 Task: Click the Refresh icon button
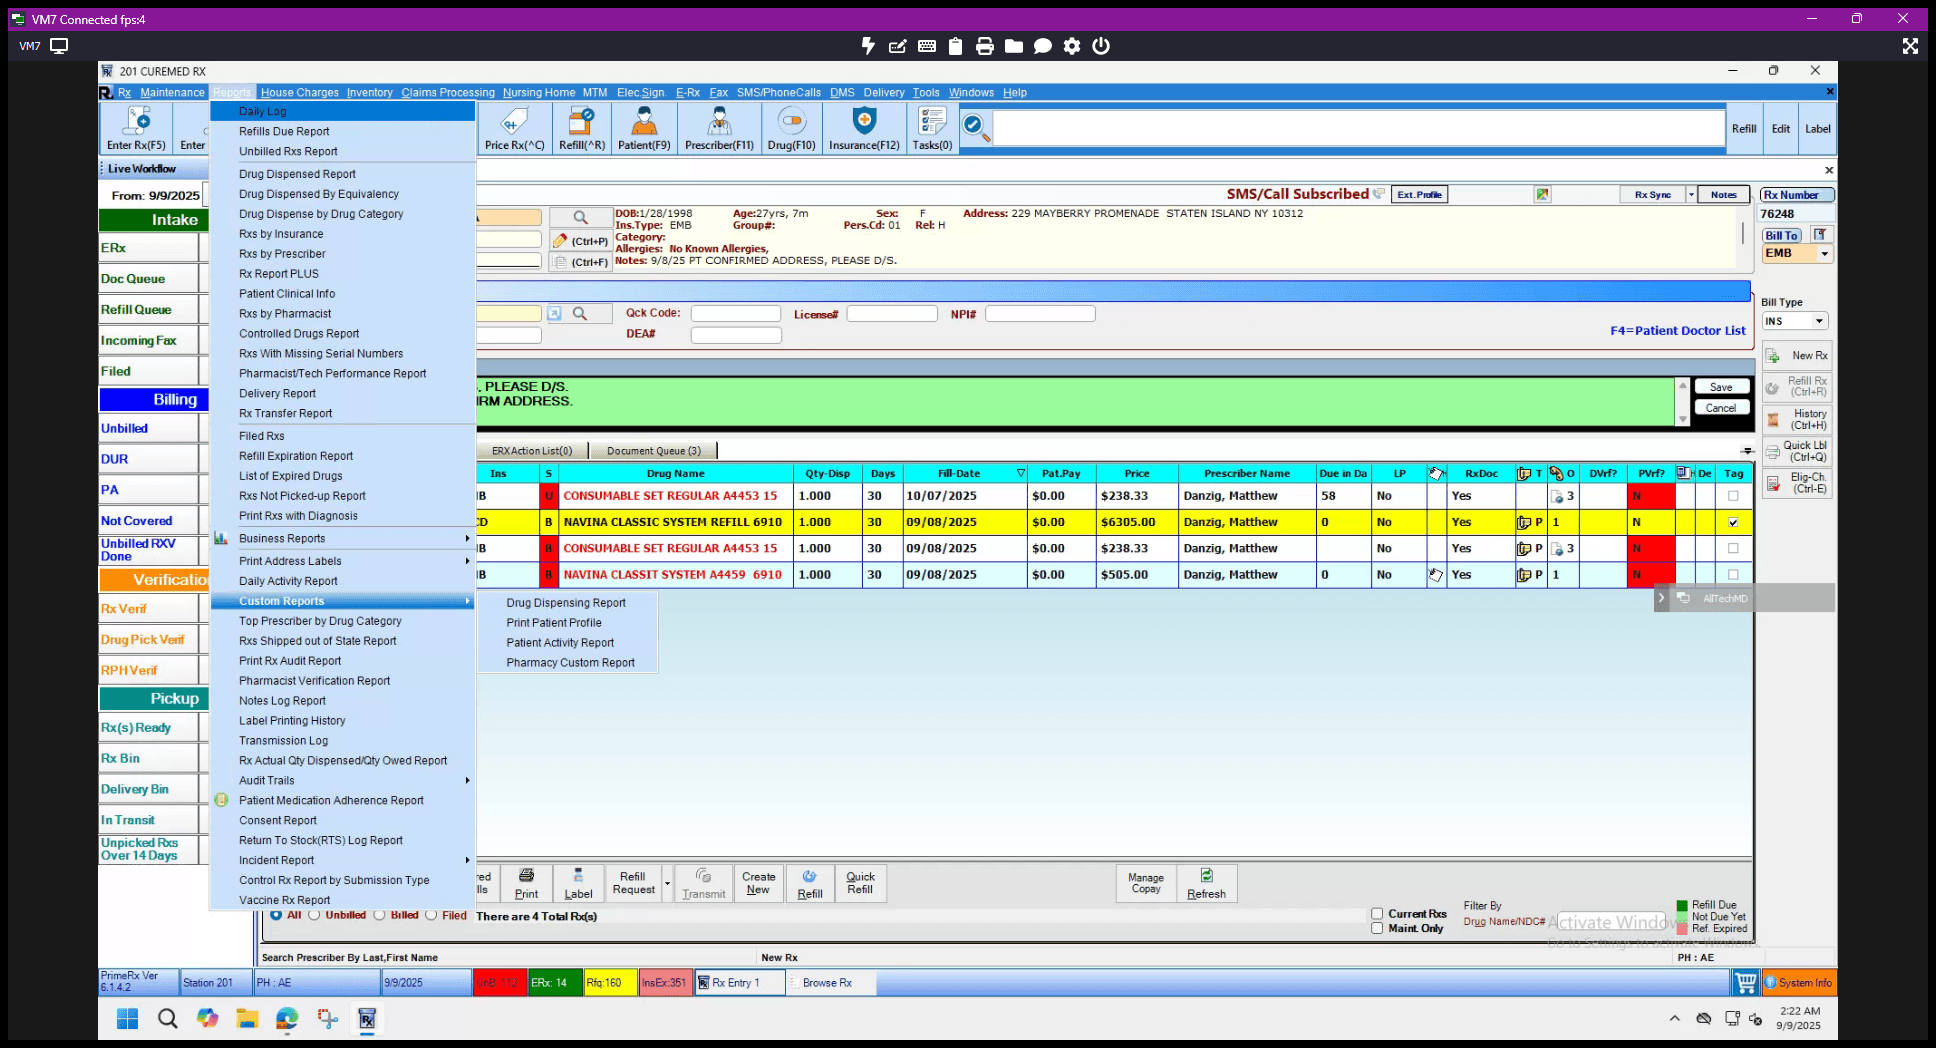click(1207, 884)
